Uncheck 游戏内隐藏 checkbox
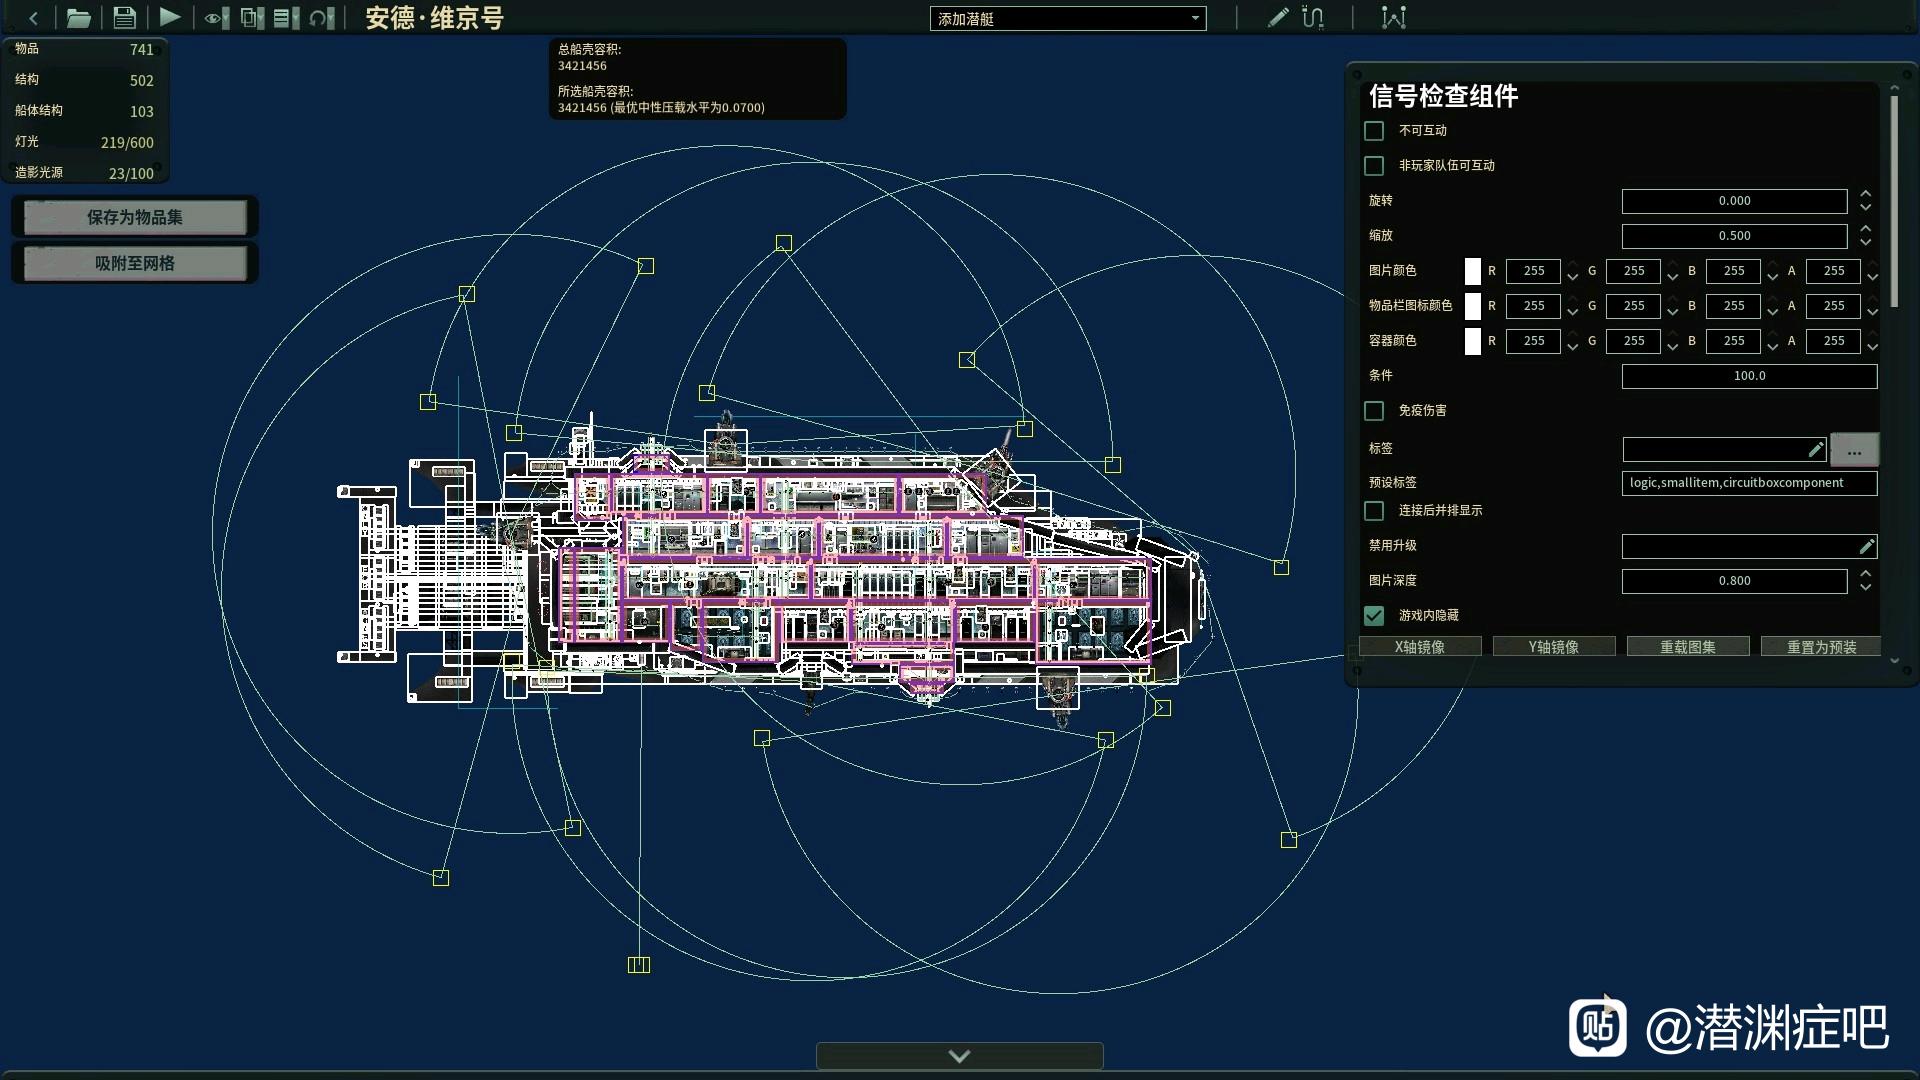1920x1080 pixels. click(1374, 616)
